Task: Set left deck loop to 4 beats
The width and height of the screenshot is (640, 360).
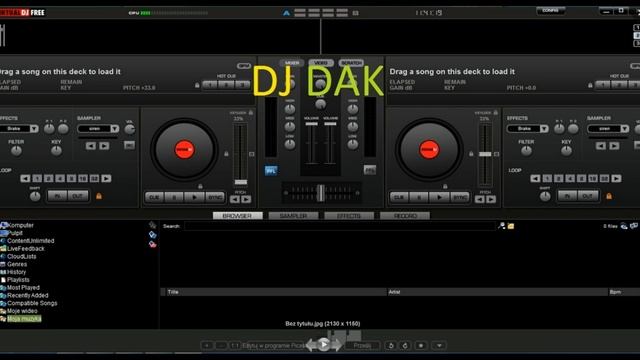Action: (x=60, y=178)
